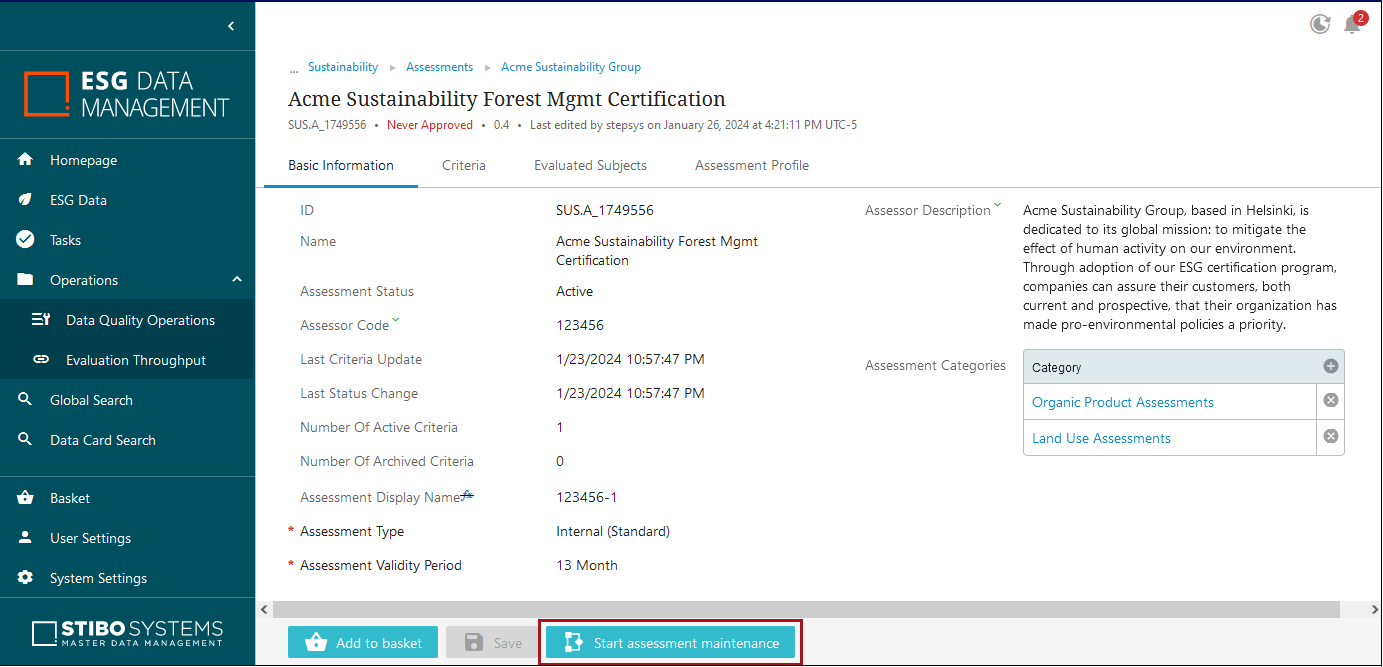
Task: Click the horizontal scrollbar's left arrow
Action: pyautogui.click(x=264, y=609)
